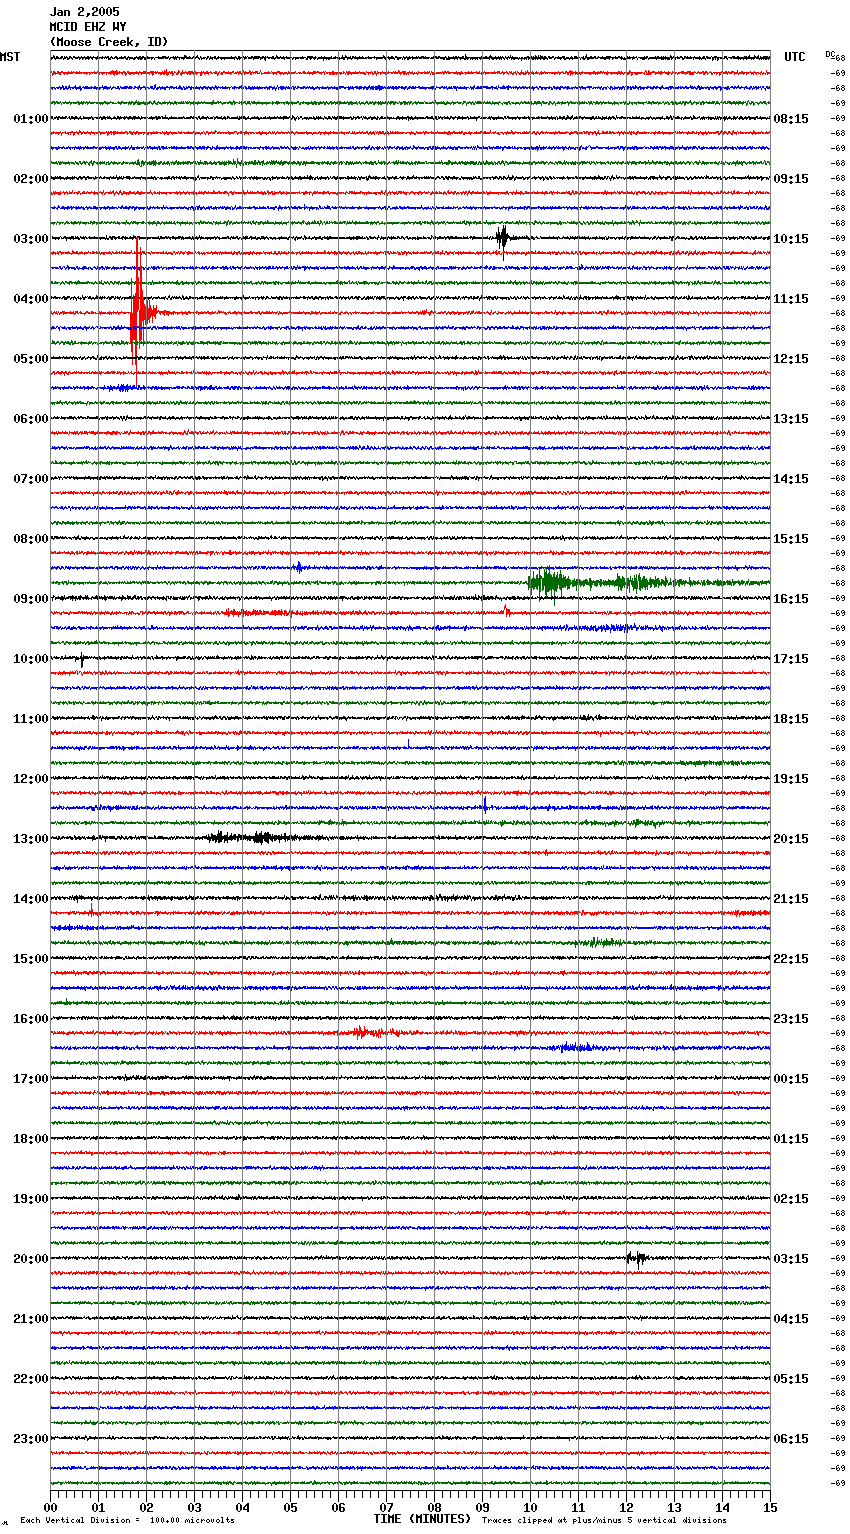Click the "UTC" time zone header

pyautogui.click(x=795, y=57)
